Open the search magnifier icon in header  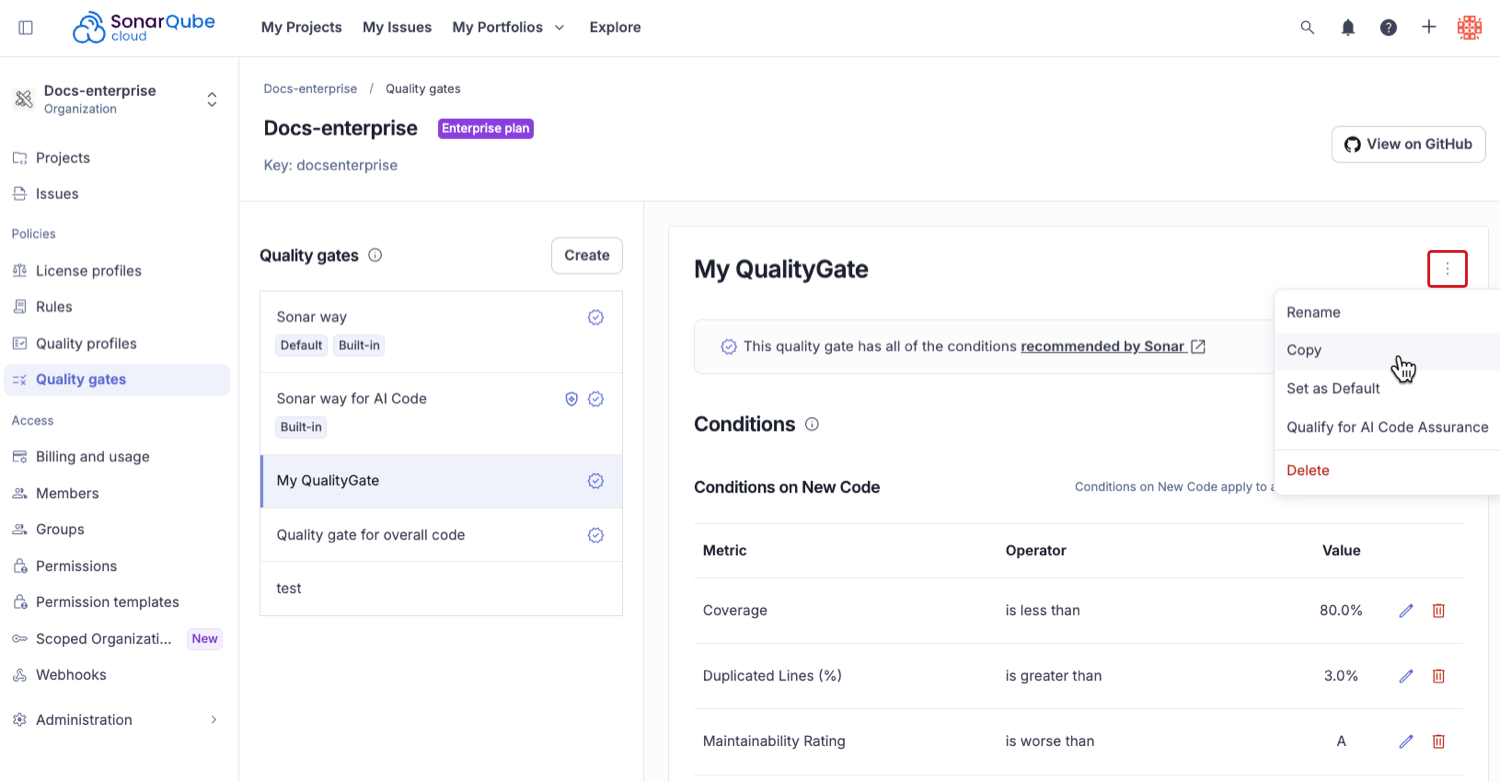1307,27
